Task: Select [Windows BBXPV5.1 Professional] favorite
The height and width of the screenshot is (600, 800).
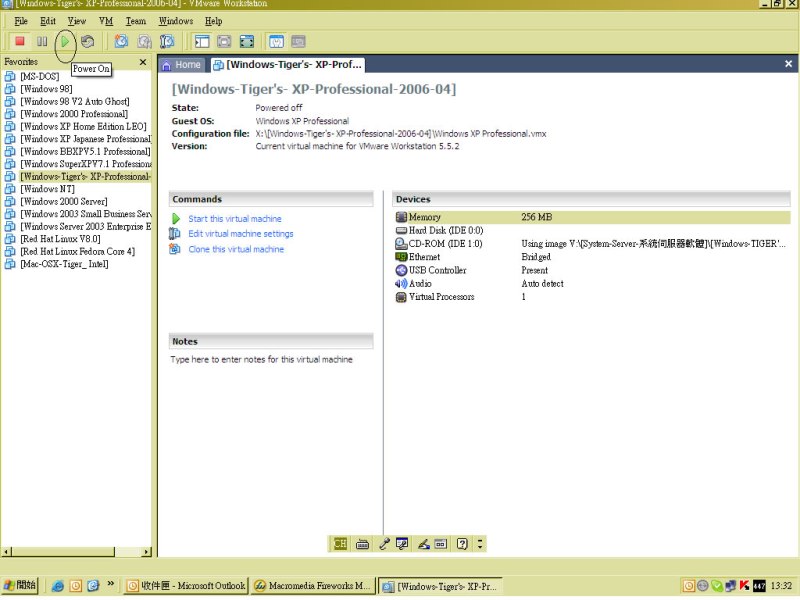Action: (x=85, y=152)
